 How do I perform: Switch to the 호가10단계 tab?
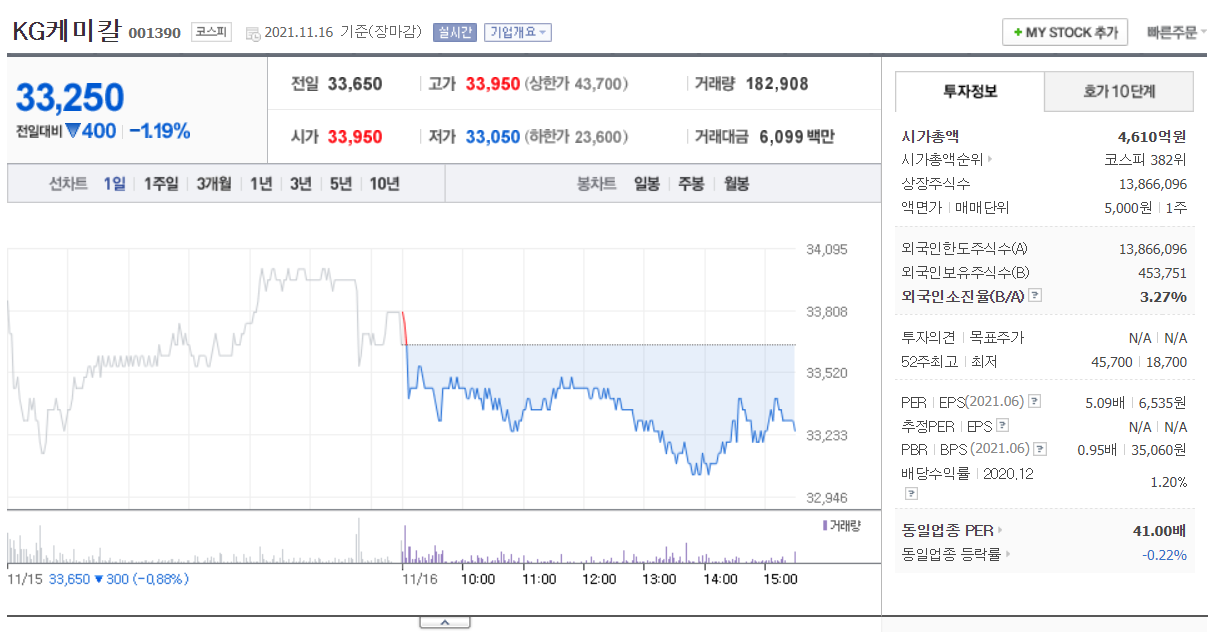pos(1119,91)
